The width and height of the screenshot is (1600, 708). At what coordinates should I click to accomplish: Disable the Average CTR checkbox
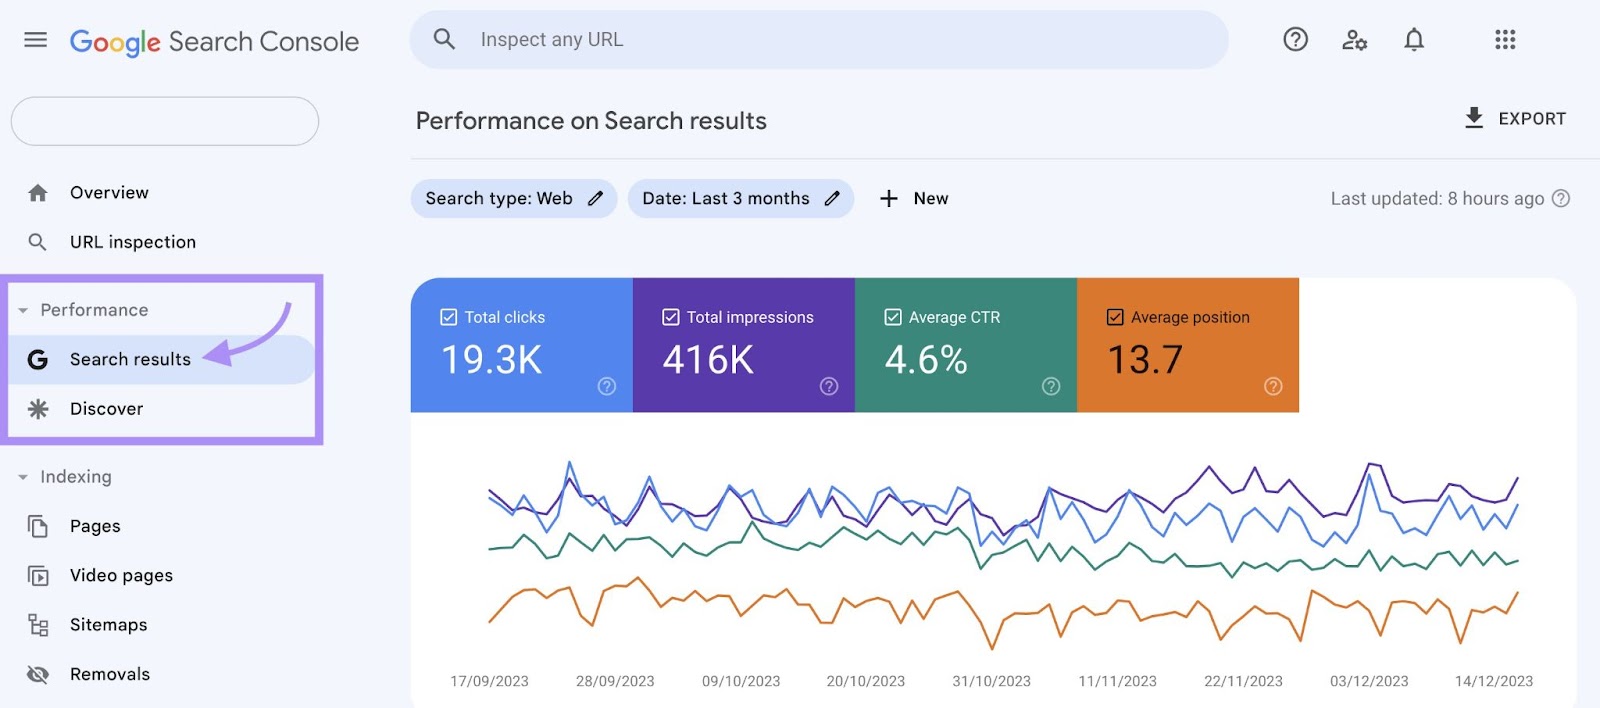(x=893, y=317)
